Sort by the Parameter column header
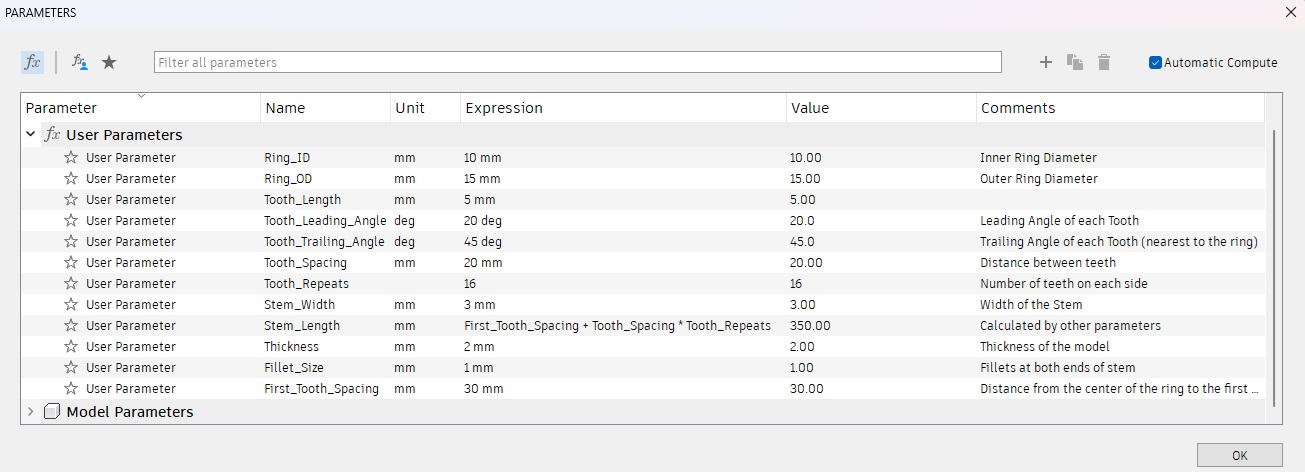Viewport: 1305px width, 472px height. (141, 108)
